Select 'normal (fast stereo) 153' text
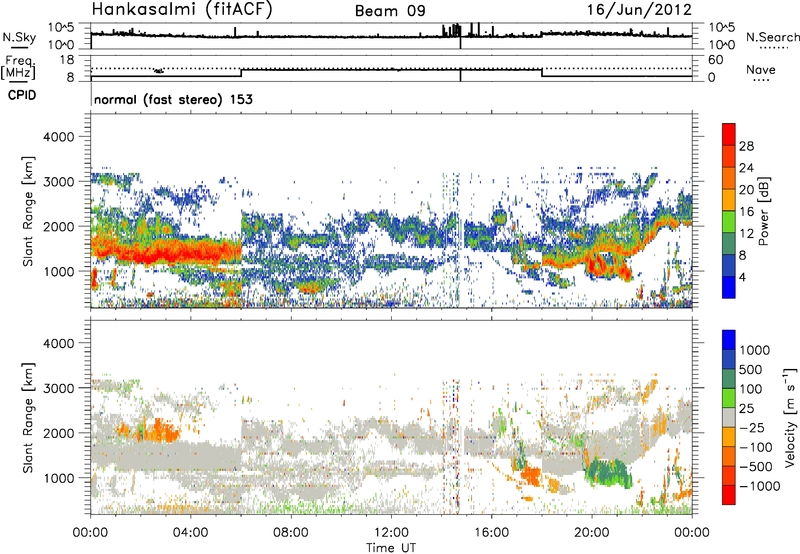The width and height of the screenshot is (800, 554). 173,99
